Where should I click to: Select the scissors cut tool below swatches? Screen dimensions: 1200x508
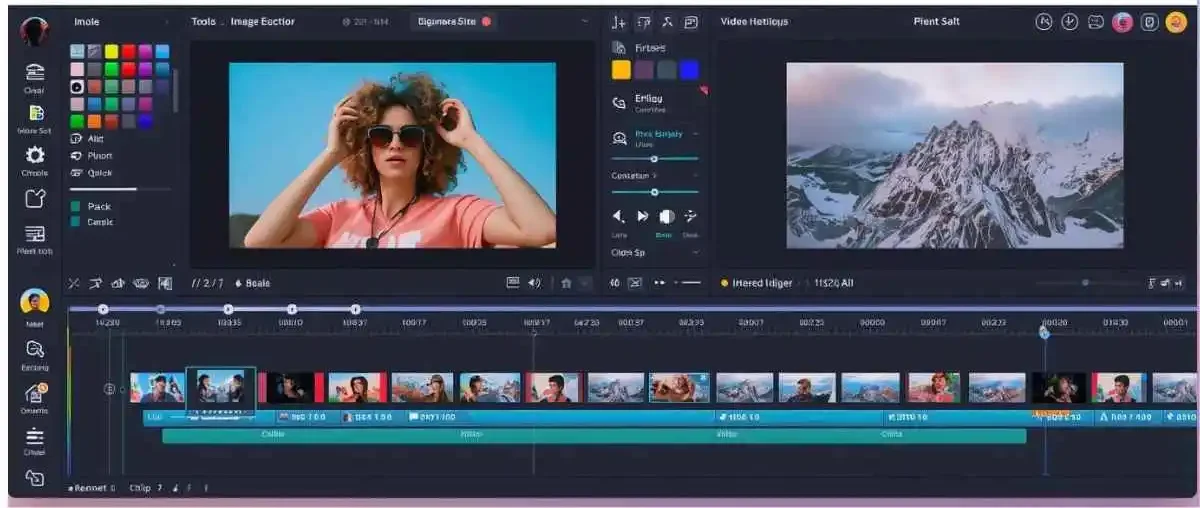click(74, 284)
